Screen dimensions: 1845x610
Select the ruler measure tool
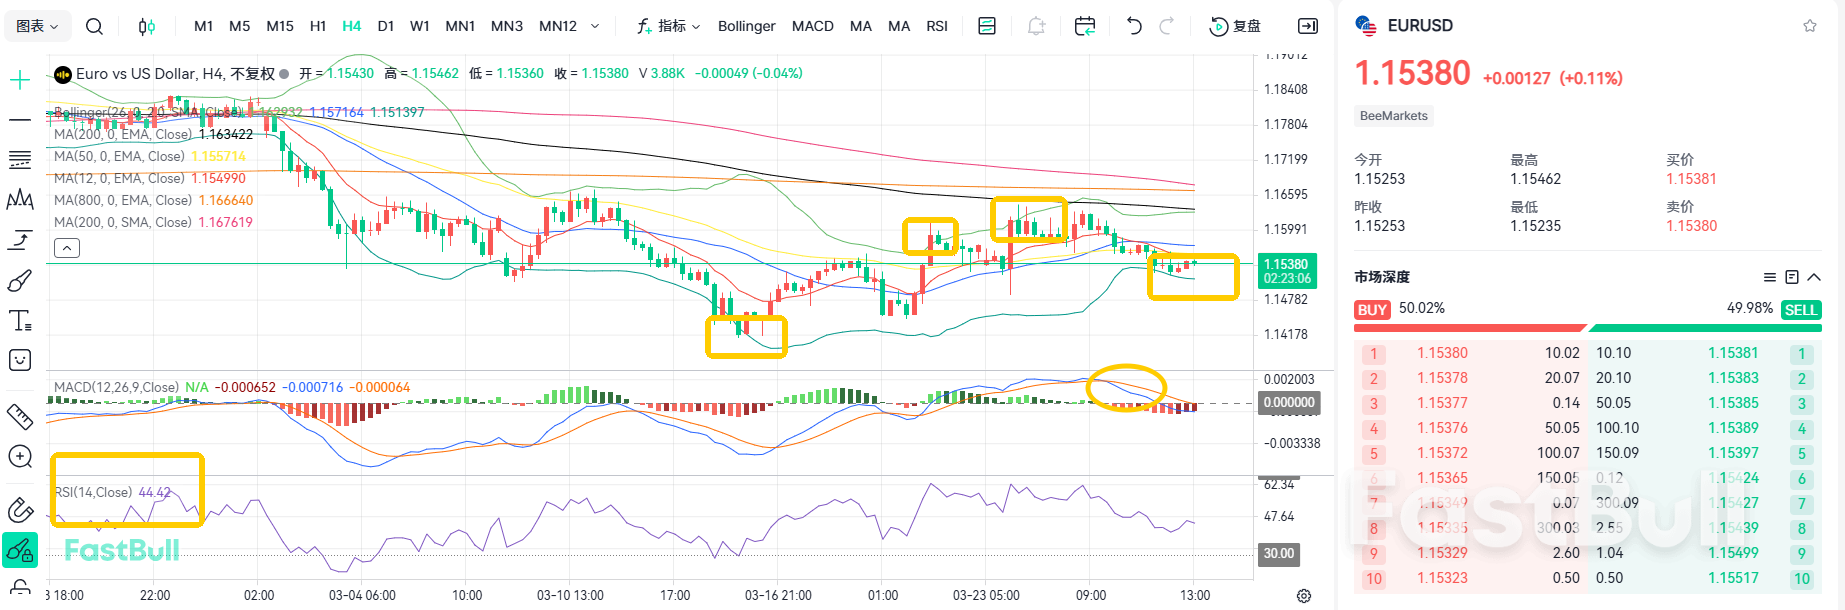20,416
